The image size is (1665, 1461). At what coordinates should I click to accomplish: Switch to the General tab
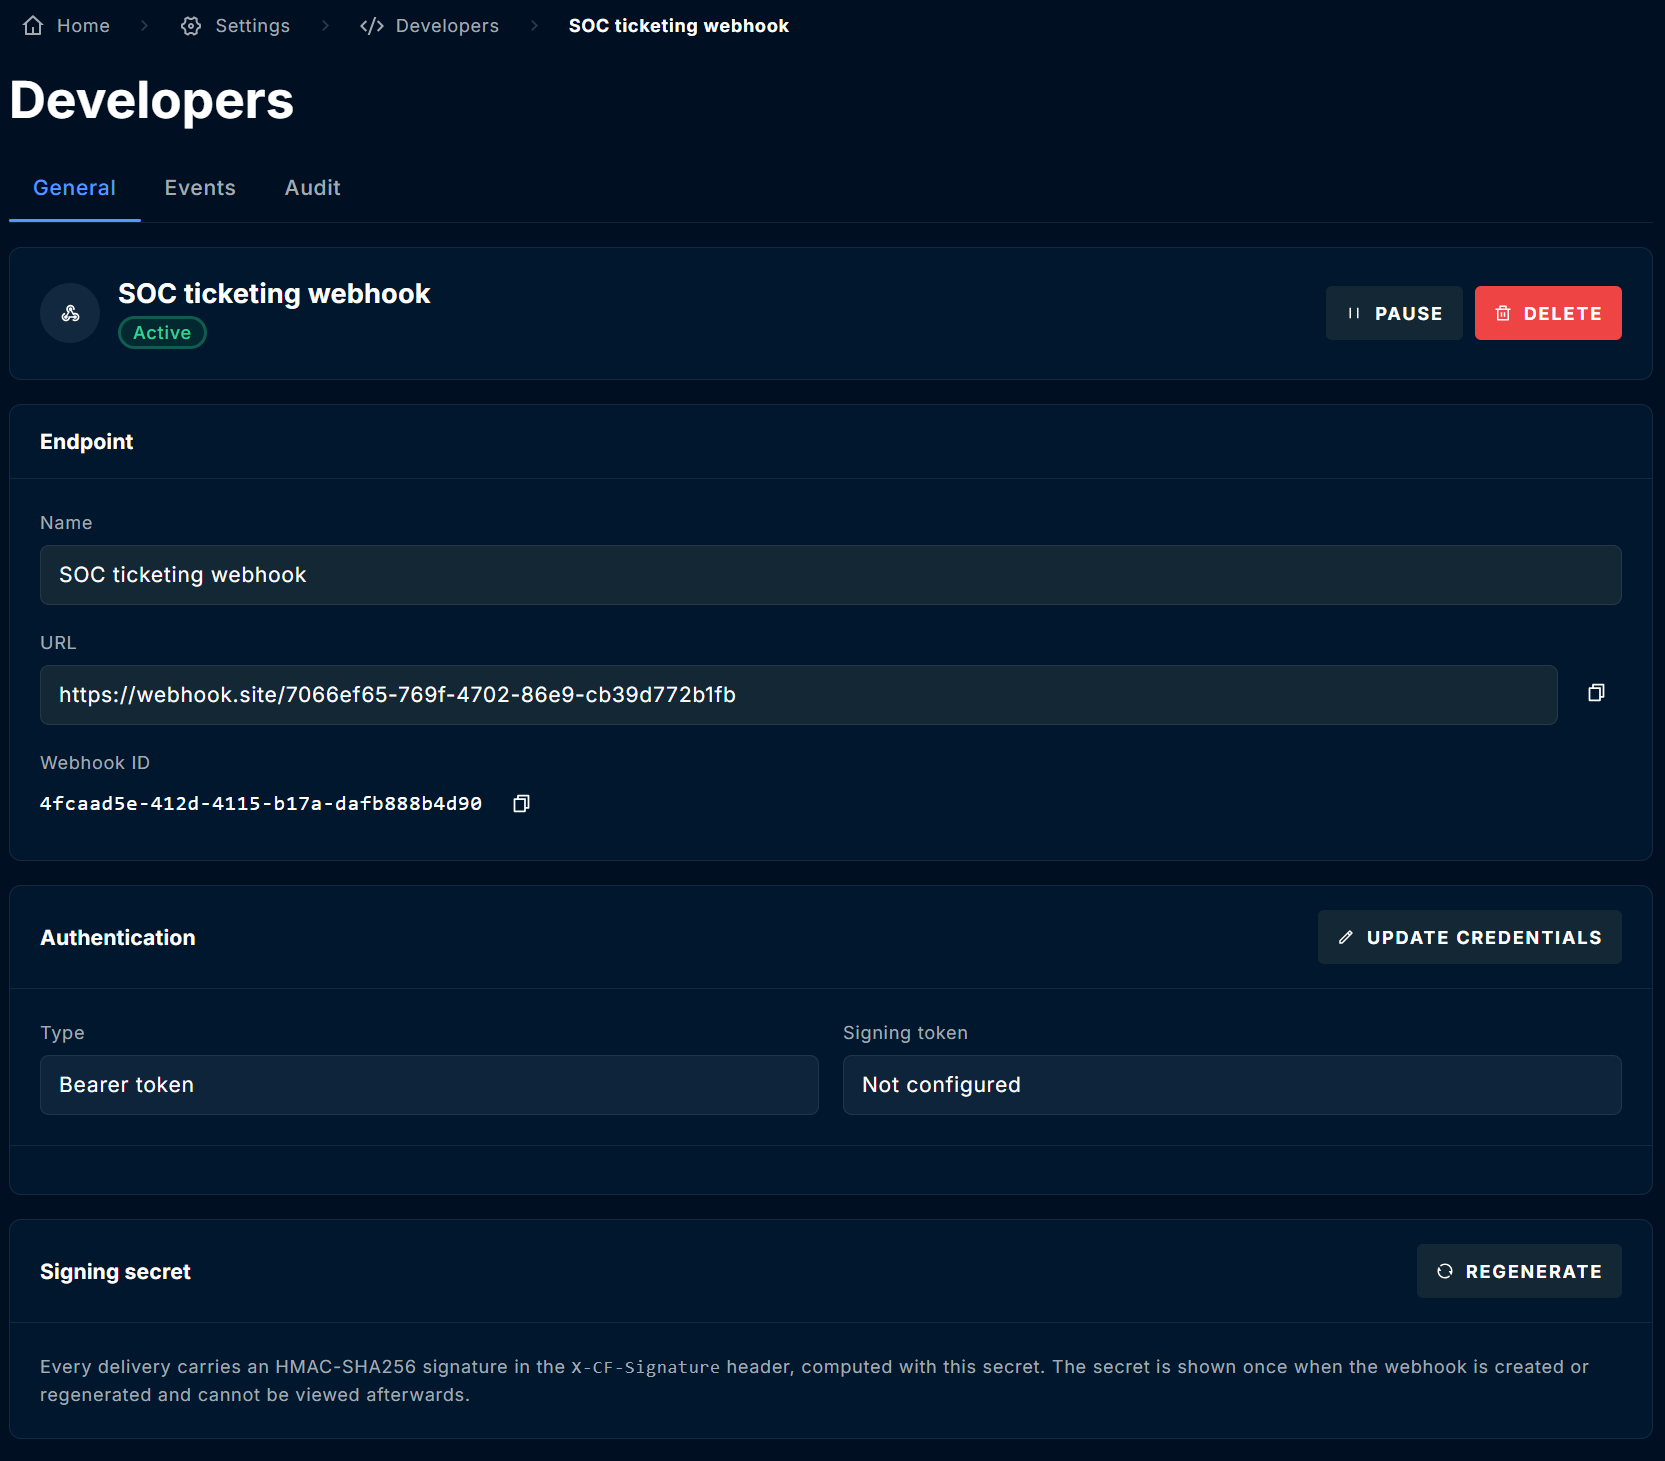[x=74, y=188]
